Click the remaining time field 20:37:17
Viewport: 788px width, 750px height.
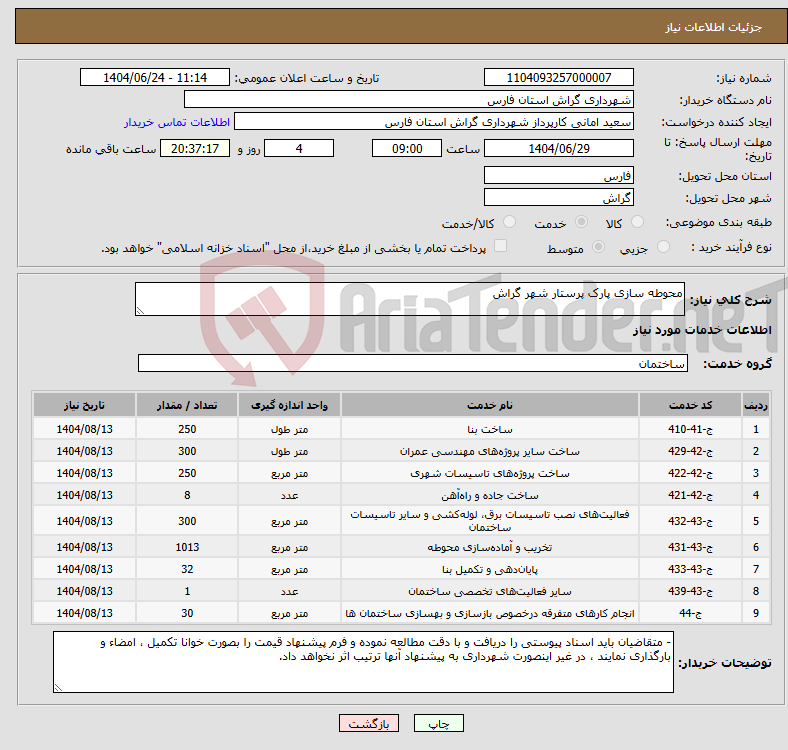click(x=195, y=148)
